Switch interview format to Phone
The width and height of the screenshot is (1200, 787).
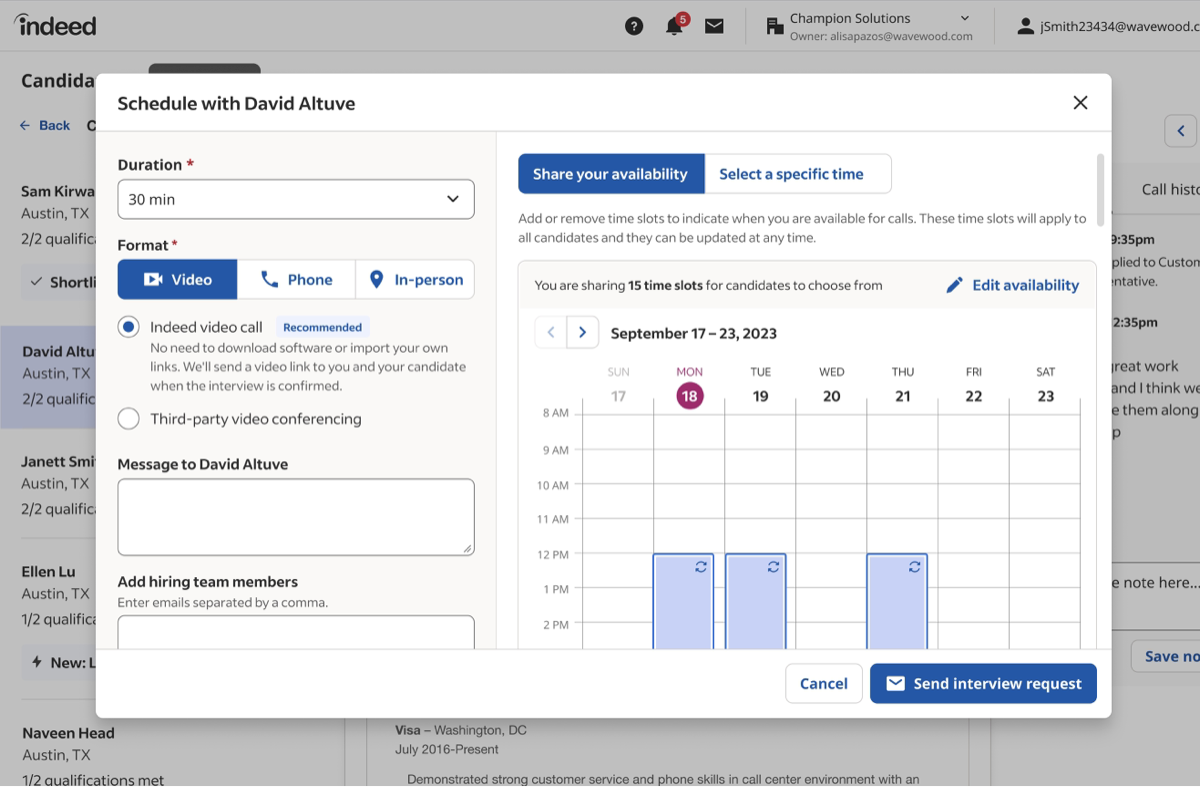coord(296,279)
